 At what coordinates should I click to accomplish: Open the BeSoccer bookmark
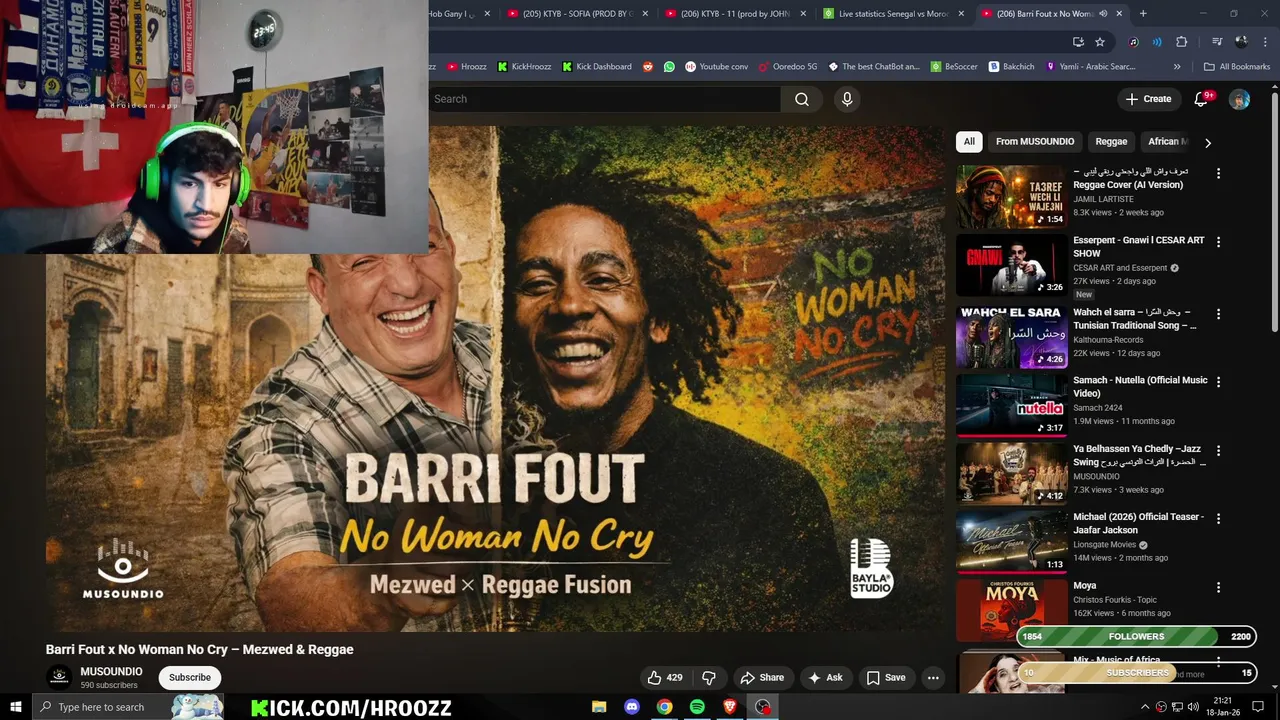pos(954,67)
